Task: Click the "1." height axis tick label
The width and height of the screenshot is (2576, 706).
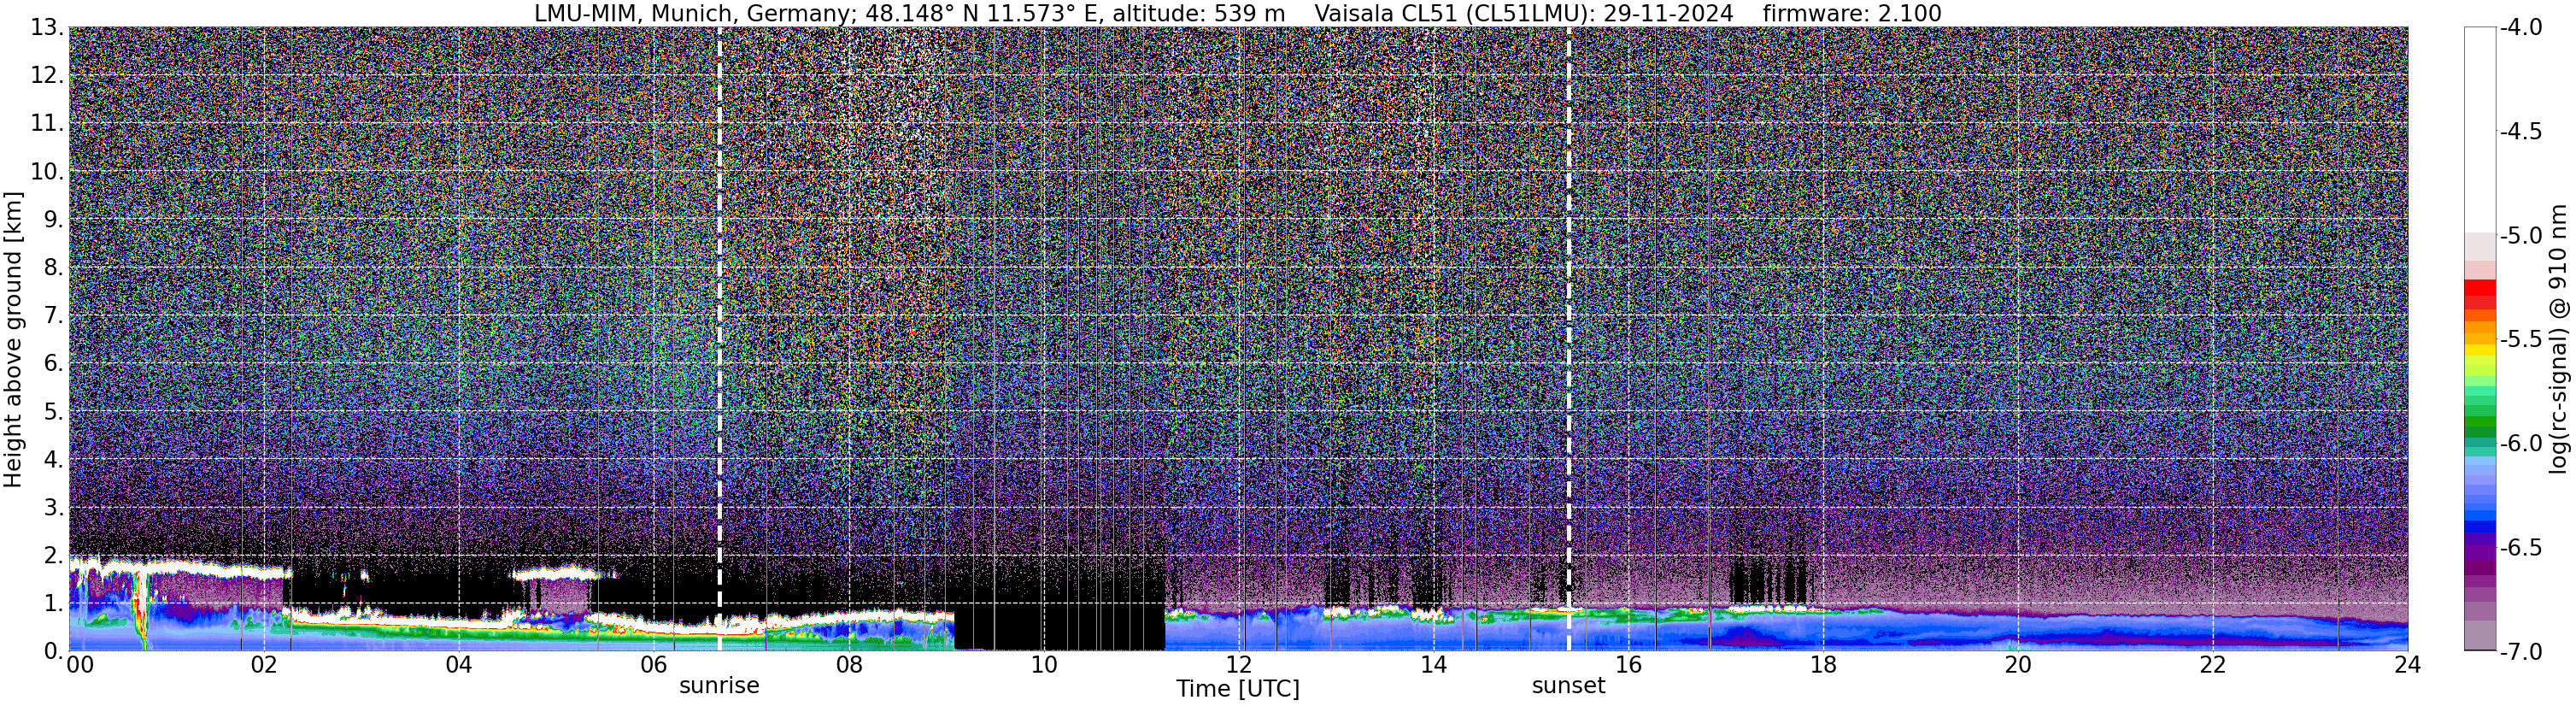Action: (54, 603)
